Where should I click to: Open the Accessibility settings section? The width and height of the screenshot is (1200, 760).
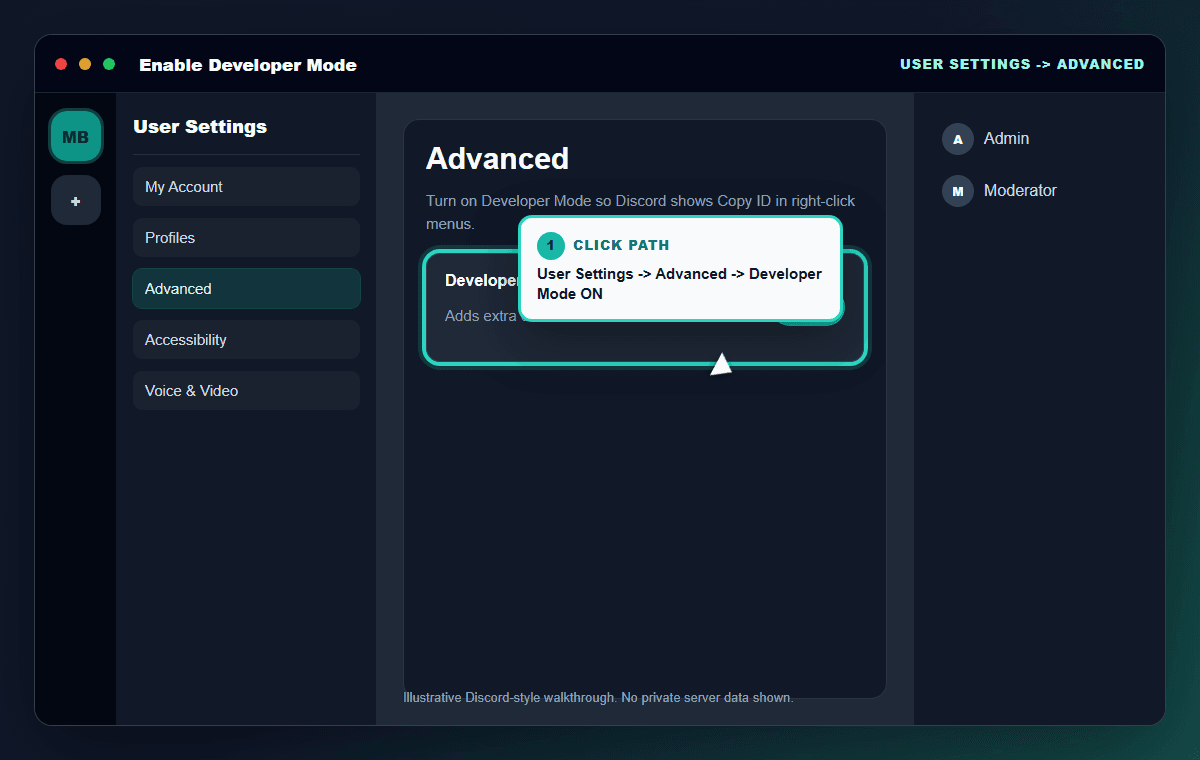[246, 340]
